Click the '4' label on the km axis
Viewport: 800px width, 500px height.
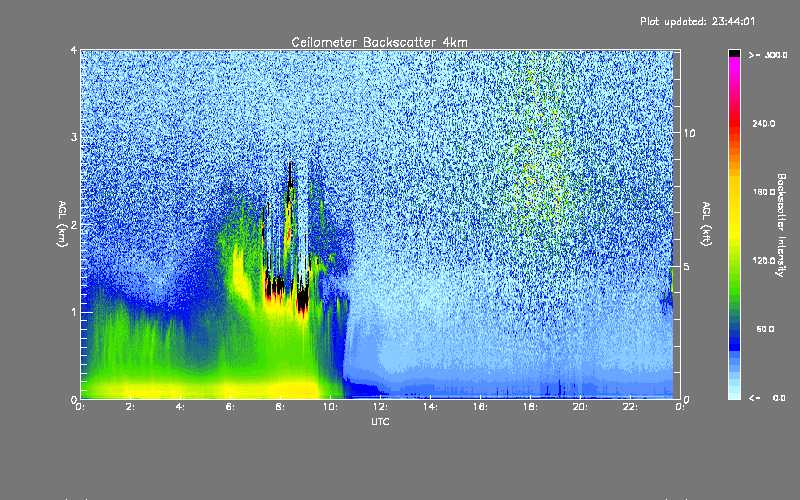[x=74, y=50]
